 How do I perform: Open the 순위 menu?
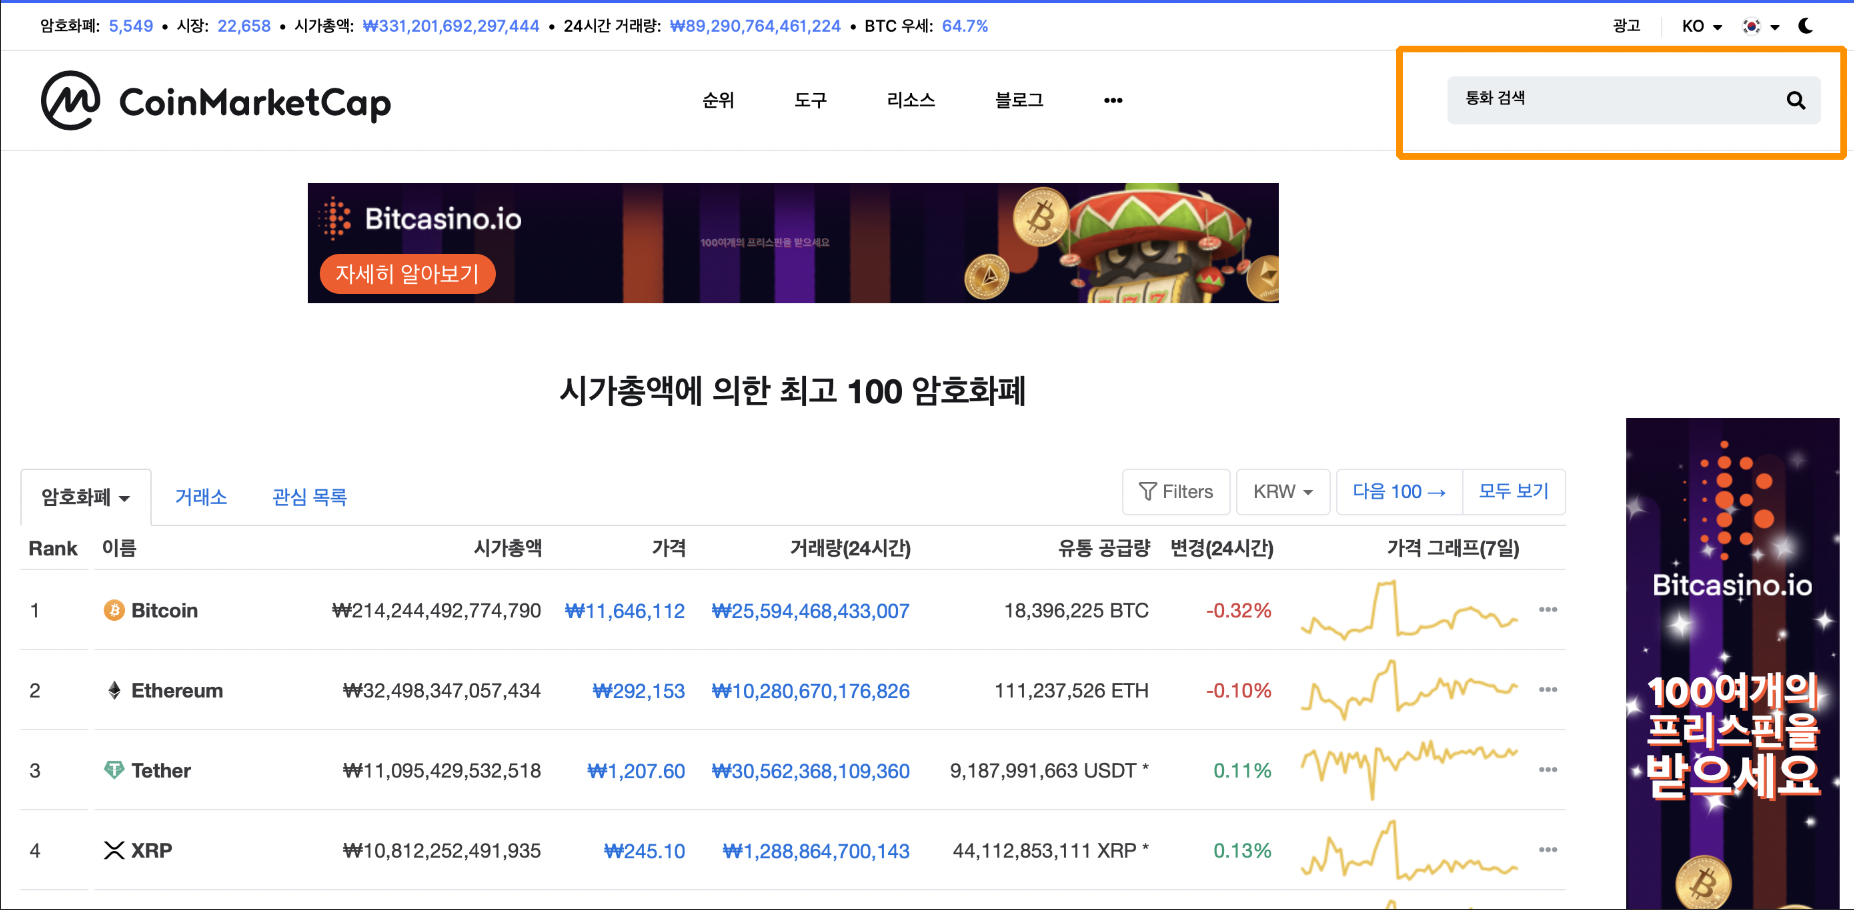718,100
